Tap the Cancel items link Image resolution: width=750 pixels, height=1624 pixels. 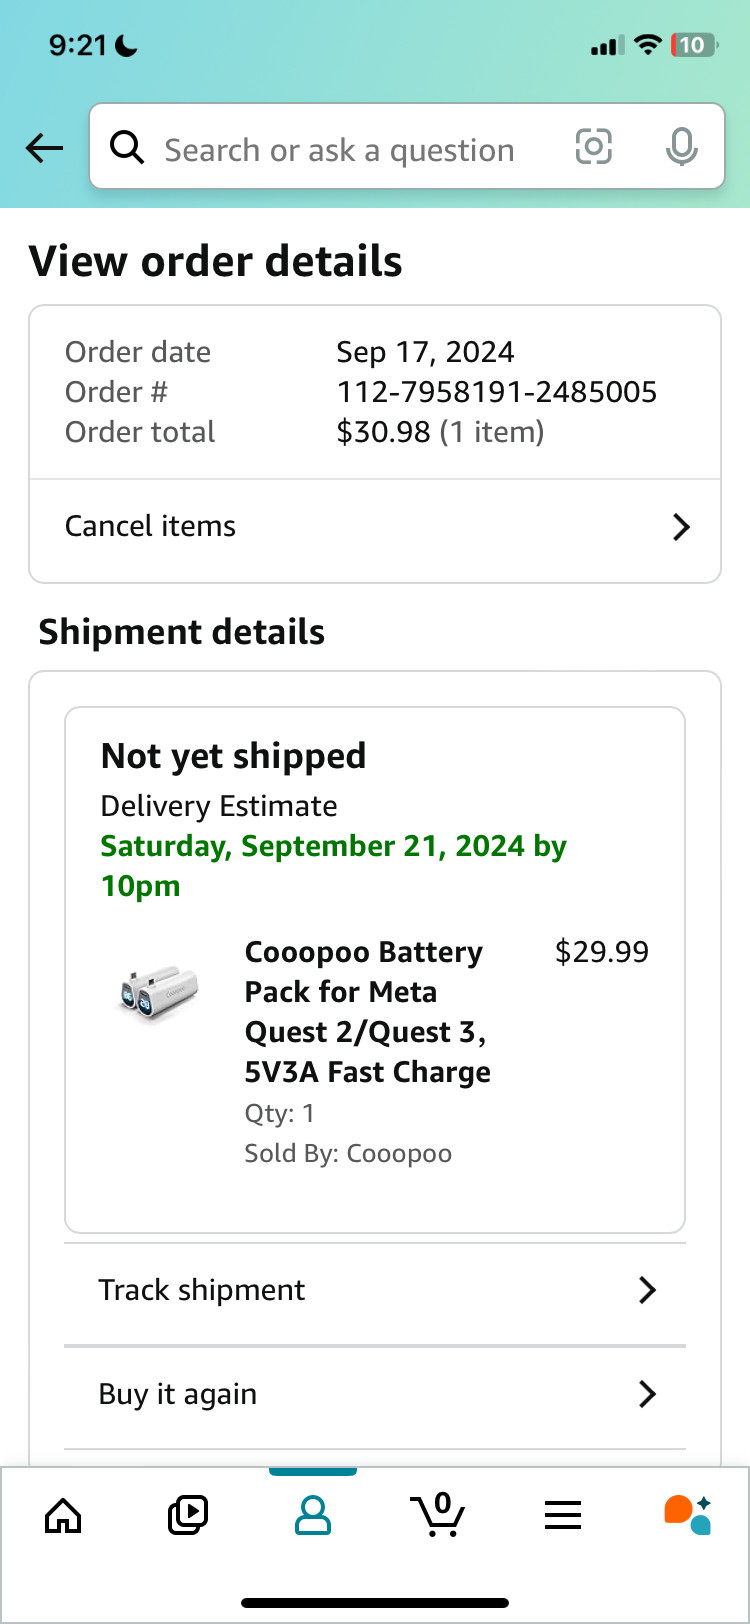point(151,527)
